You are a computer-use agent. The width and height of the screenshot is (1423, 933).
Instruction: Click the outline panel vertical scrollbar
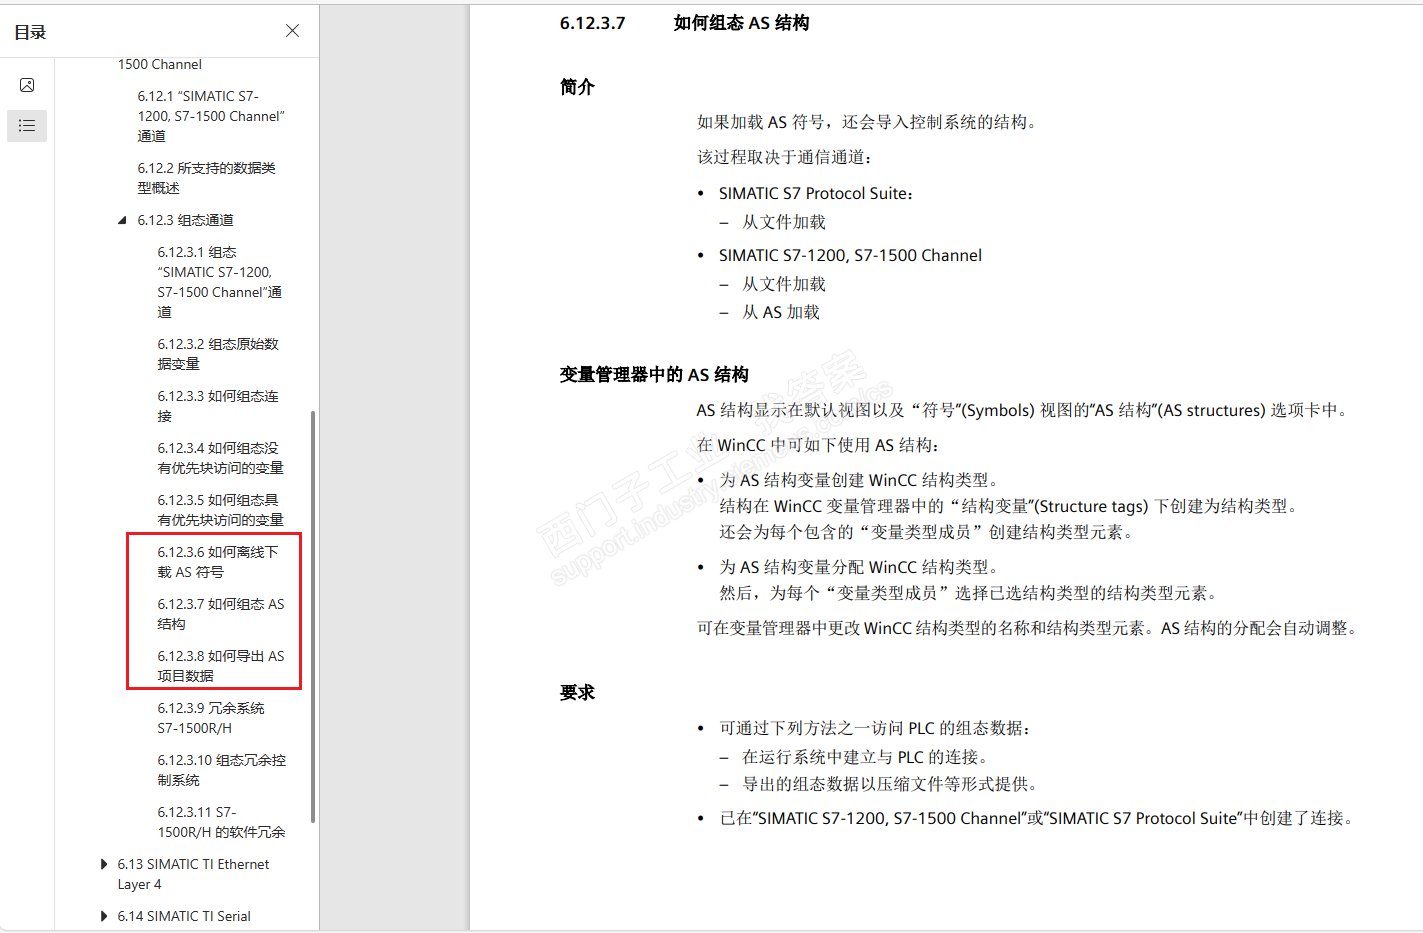313,616
